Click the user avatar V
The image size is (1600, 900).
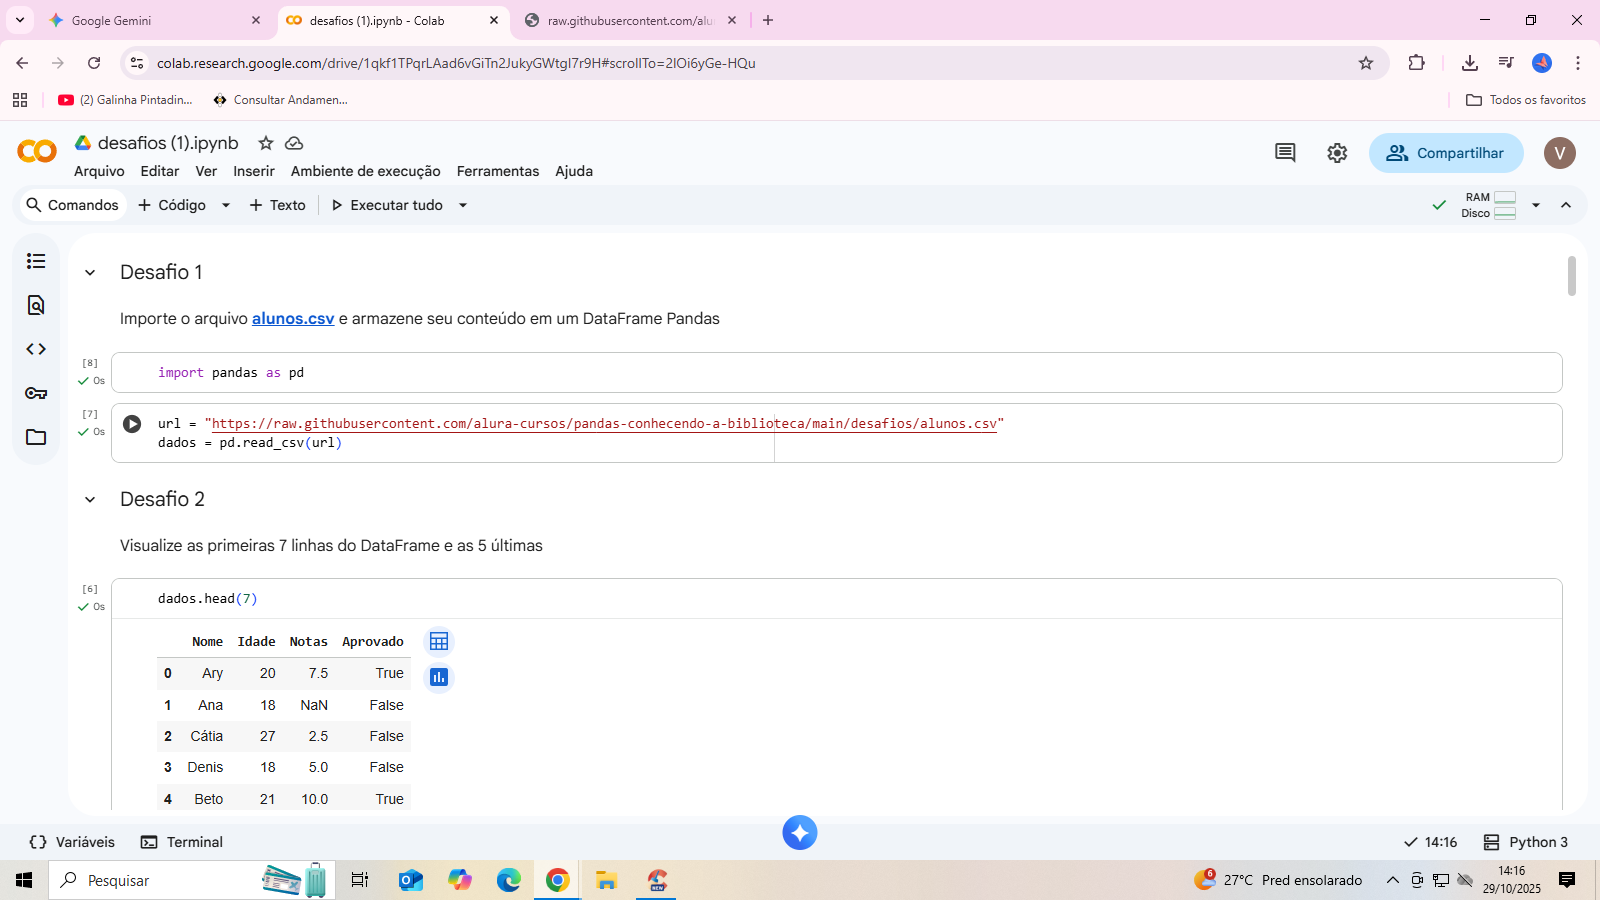(1560, 153)
